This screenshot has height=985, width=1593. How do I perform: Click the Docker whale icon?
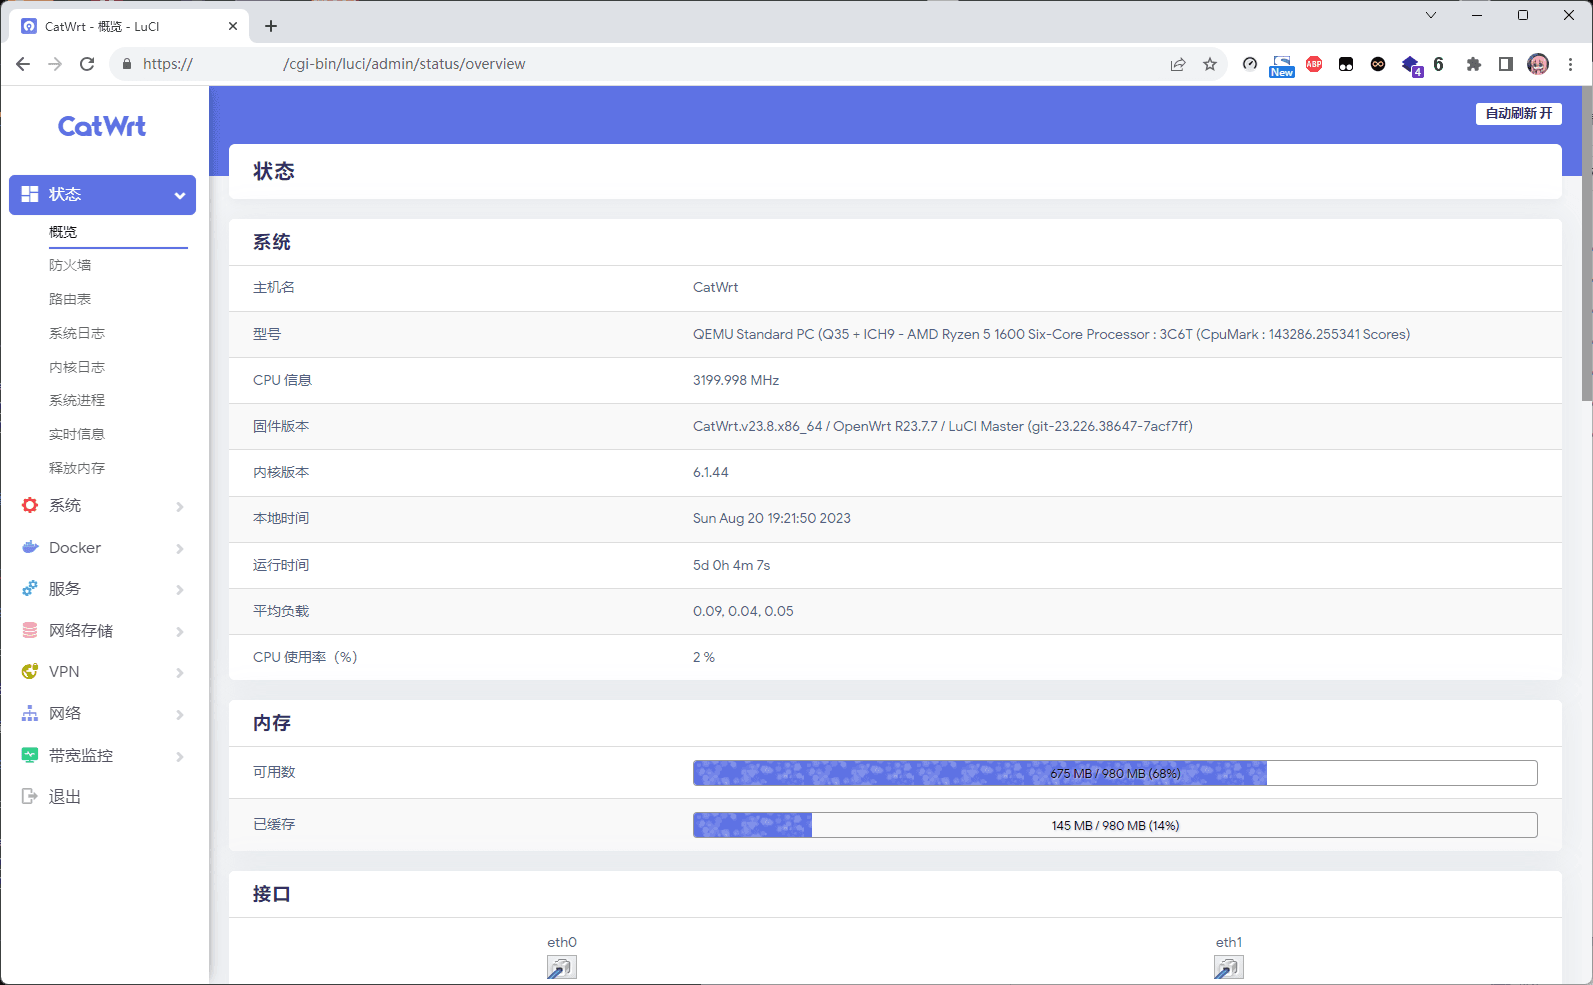[x=30, y=547]
